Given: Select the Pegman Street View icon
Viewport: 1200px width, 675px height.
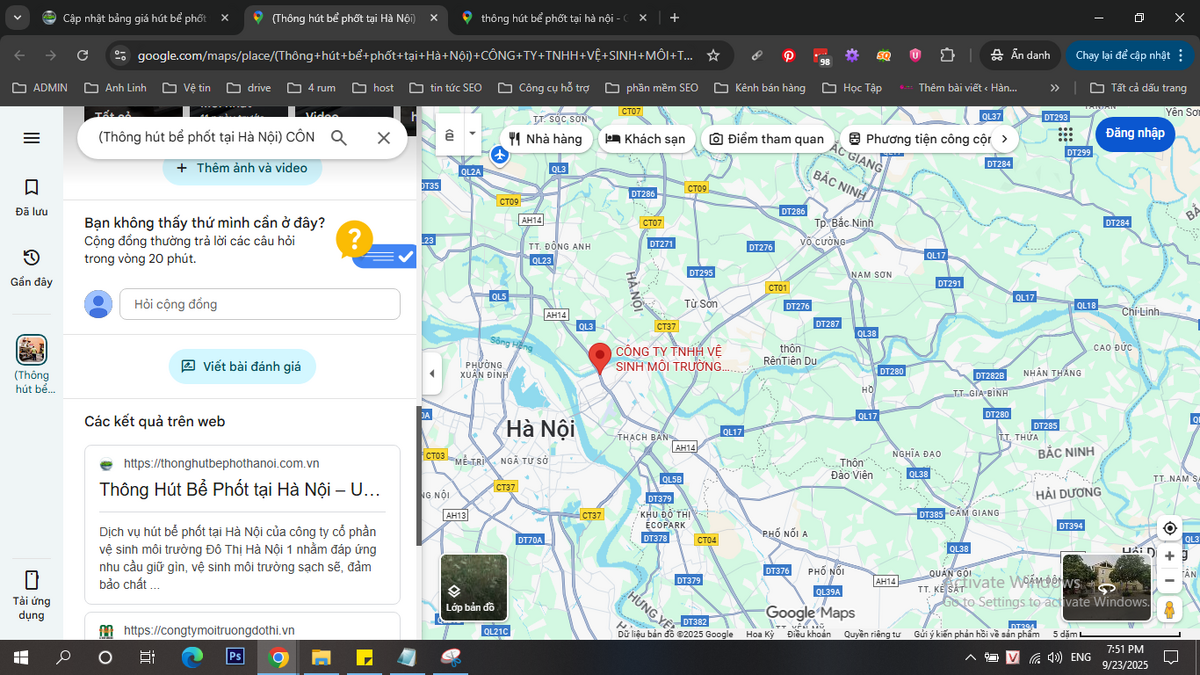Looking at the screenshot, I should (x=1169, y=610).
